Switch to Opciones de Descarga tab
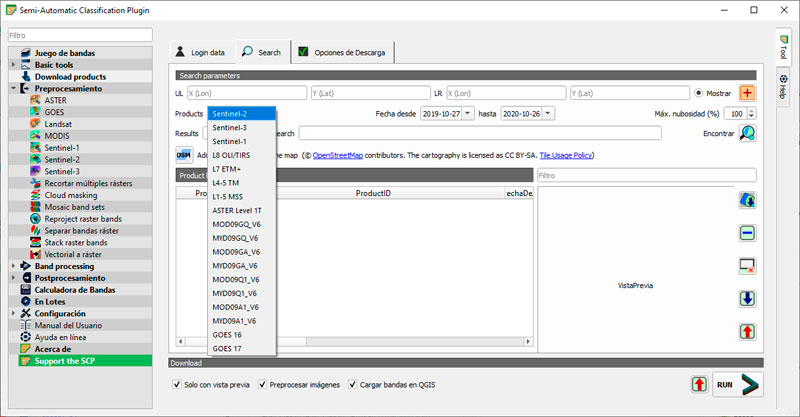This screenshot has height=417, width=800. pyautogui.click(x=342, y=52)
